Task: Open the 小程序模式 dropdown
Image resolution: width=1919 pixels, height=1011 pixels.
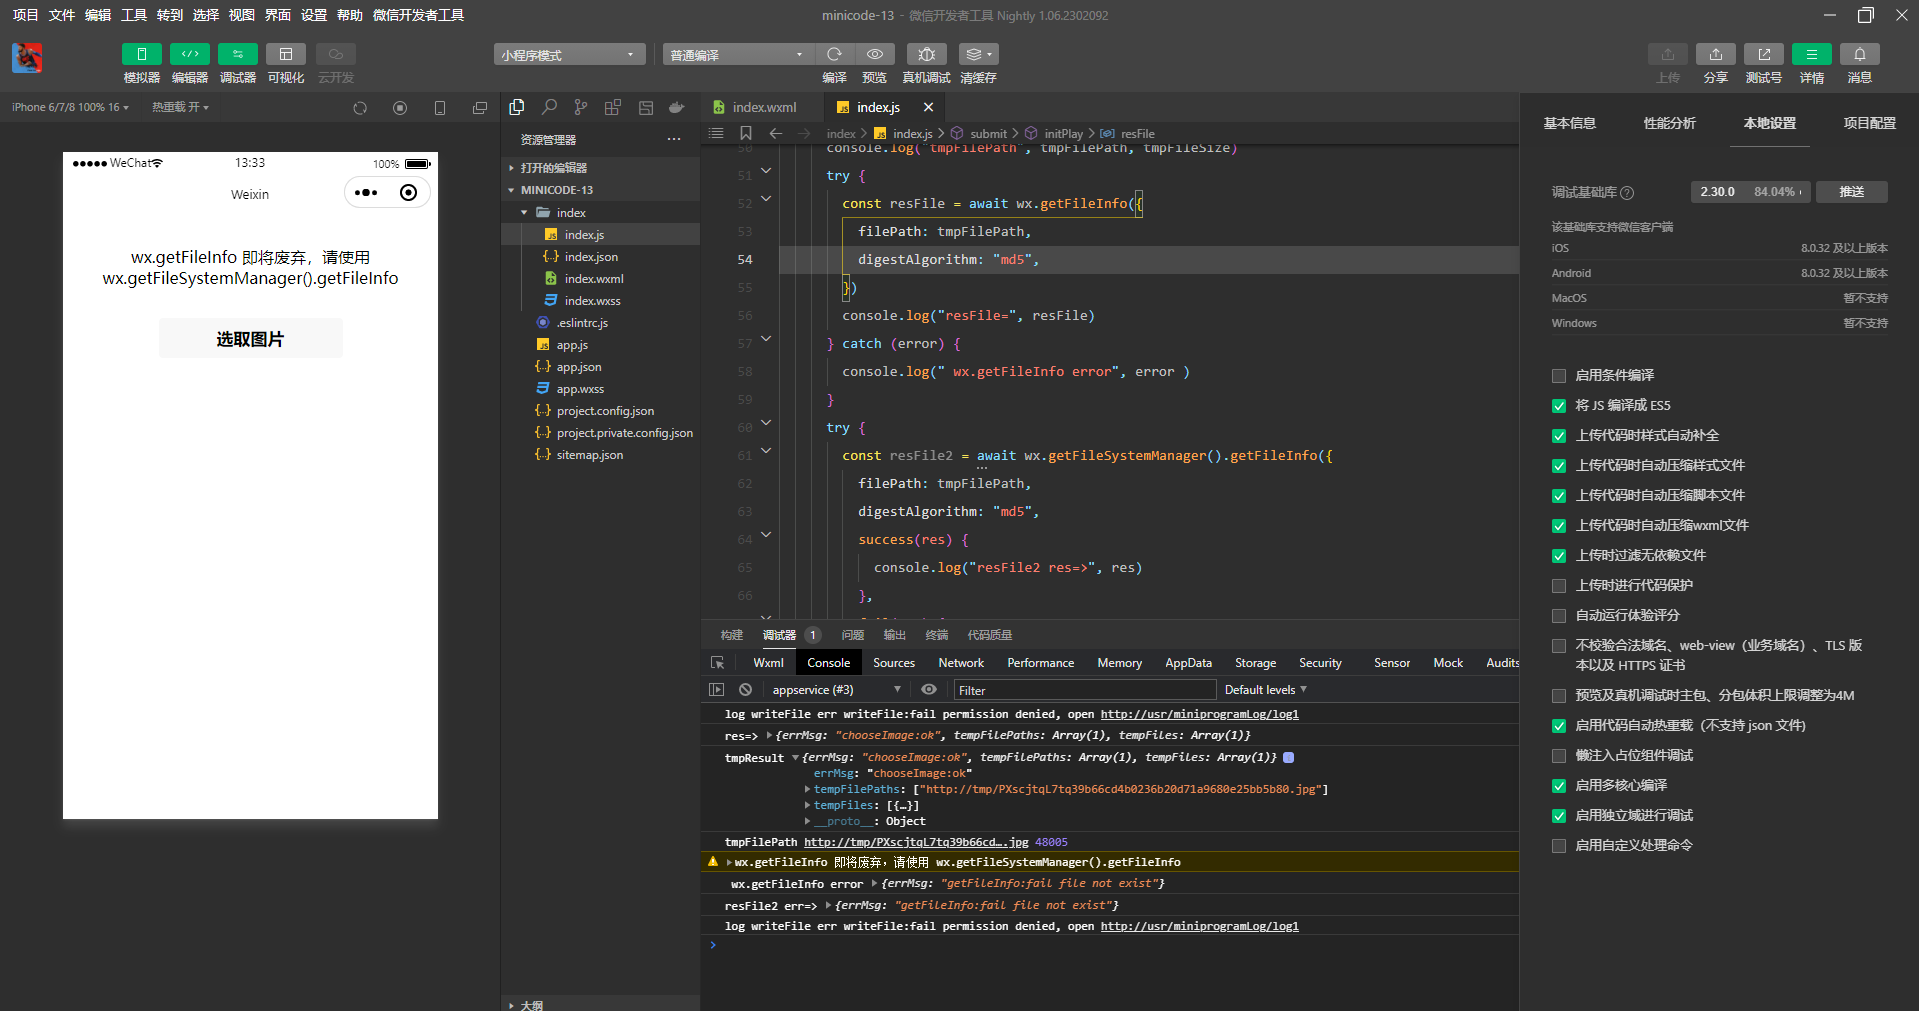Action: point(568,55)
